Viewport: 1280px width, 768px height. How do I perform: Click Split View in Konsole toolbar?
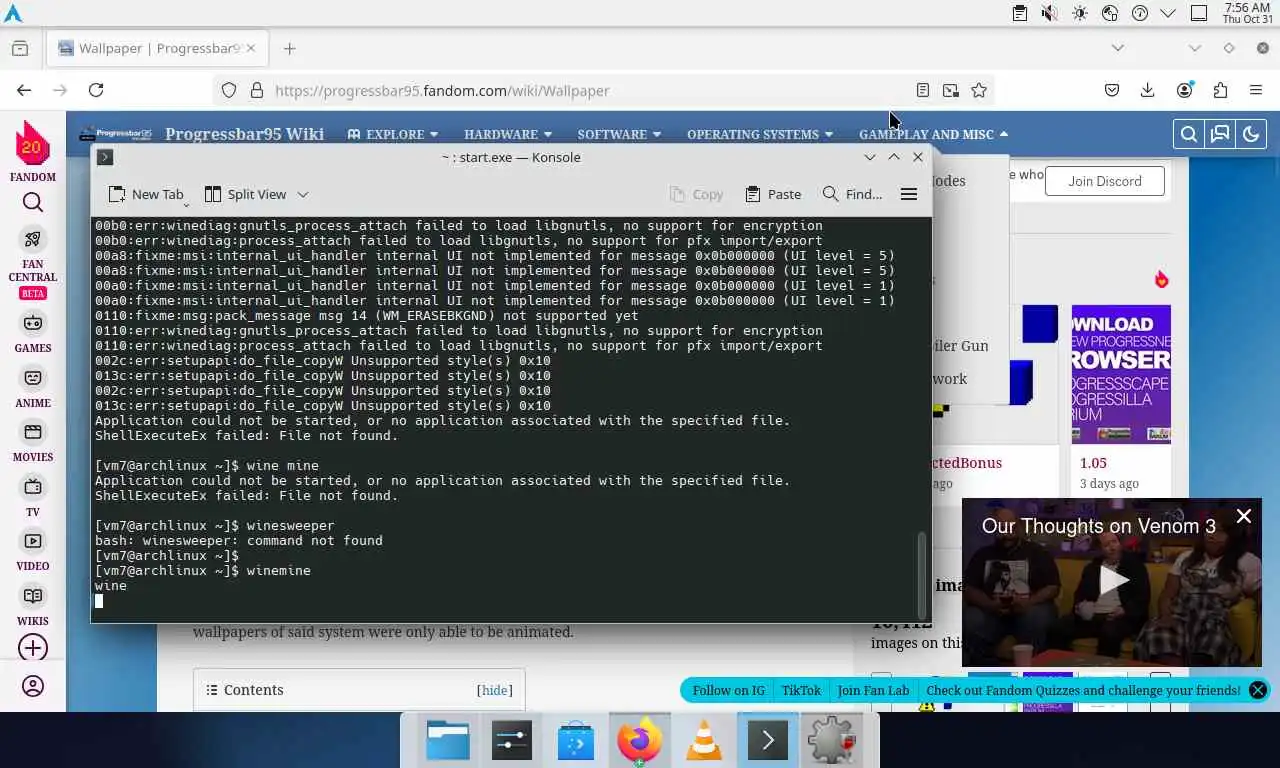(x=245, y=194)
